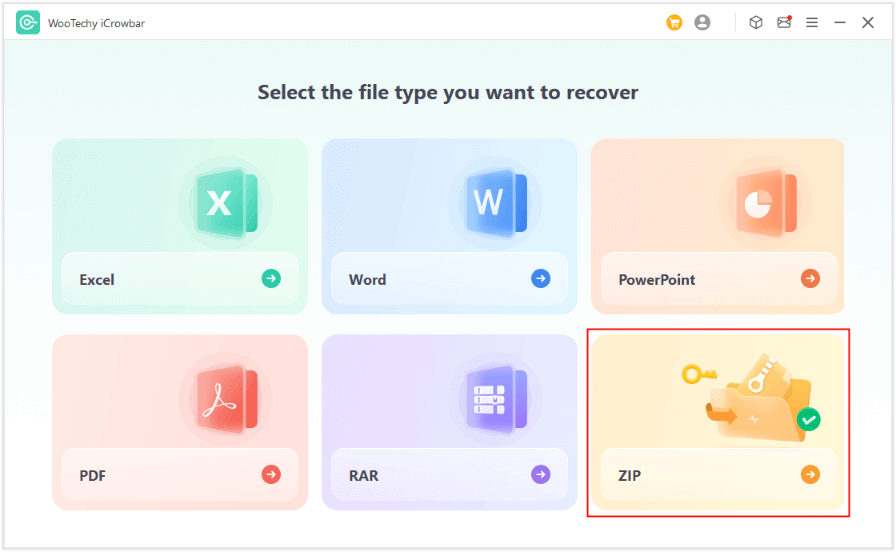
Task: Click the blue Word document icon
Action: pyautogui.click(x=494, y=203)
